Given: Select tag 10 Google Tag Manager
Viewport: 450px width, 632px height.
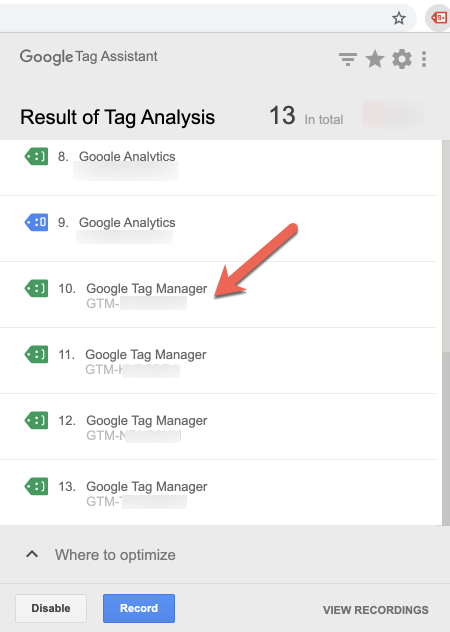Looking at the screenshot, I should [x=218, y=295].
